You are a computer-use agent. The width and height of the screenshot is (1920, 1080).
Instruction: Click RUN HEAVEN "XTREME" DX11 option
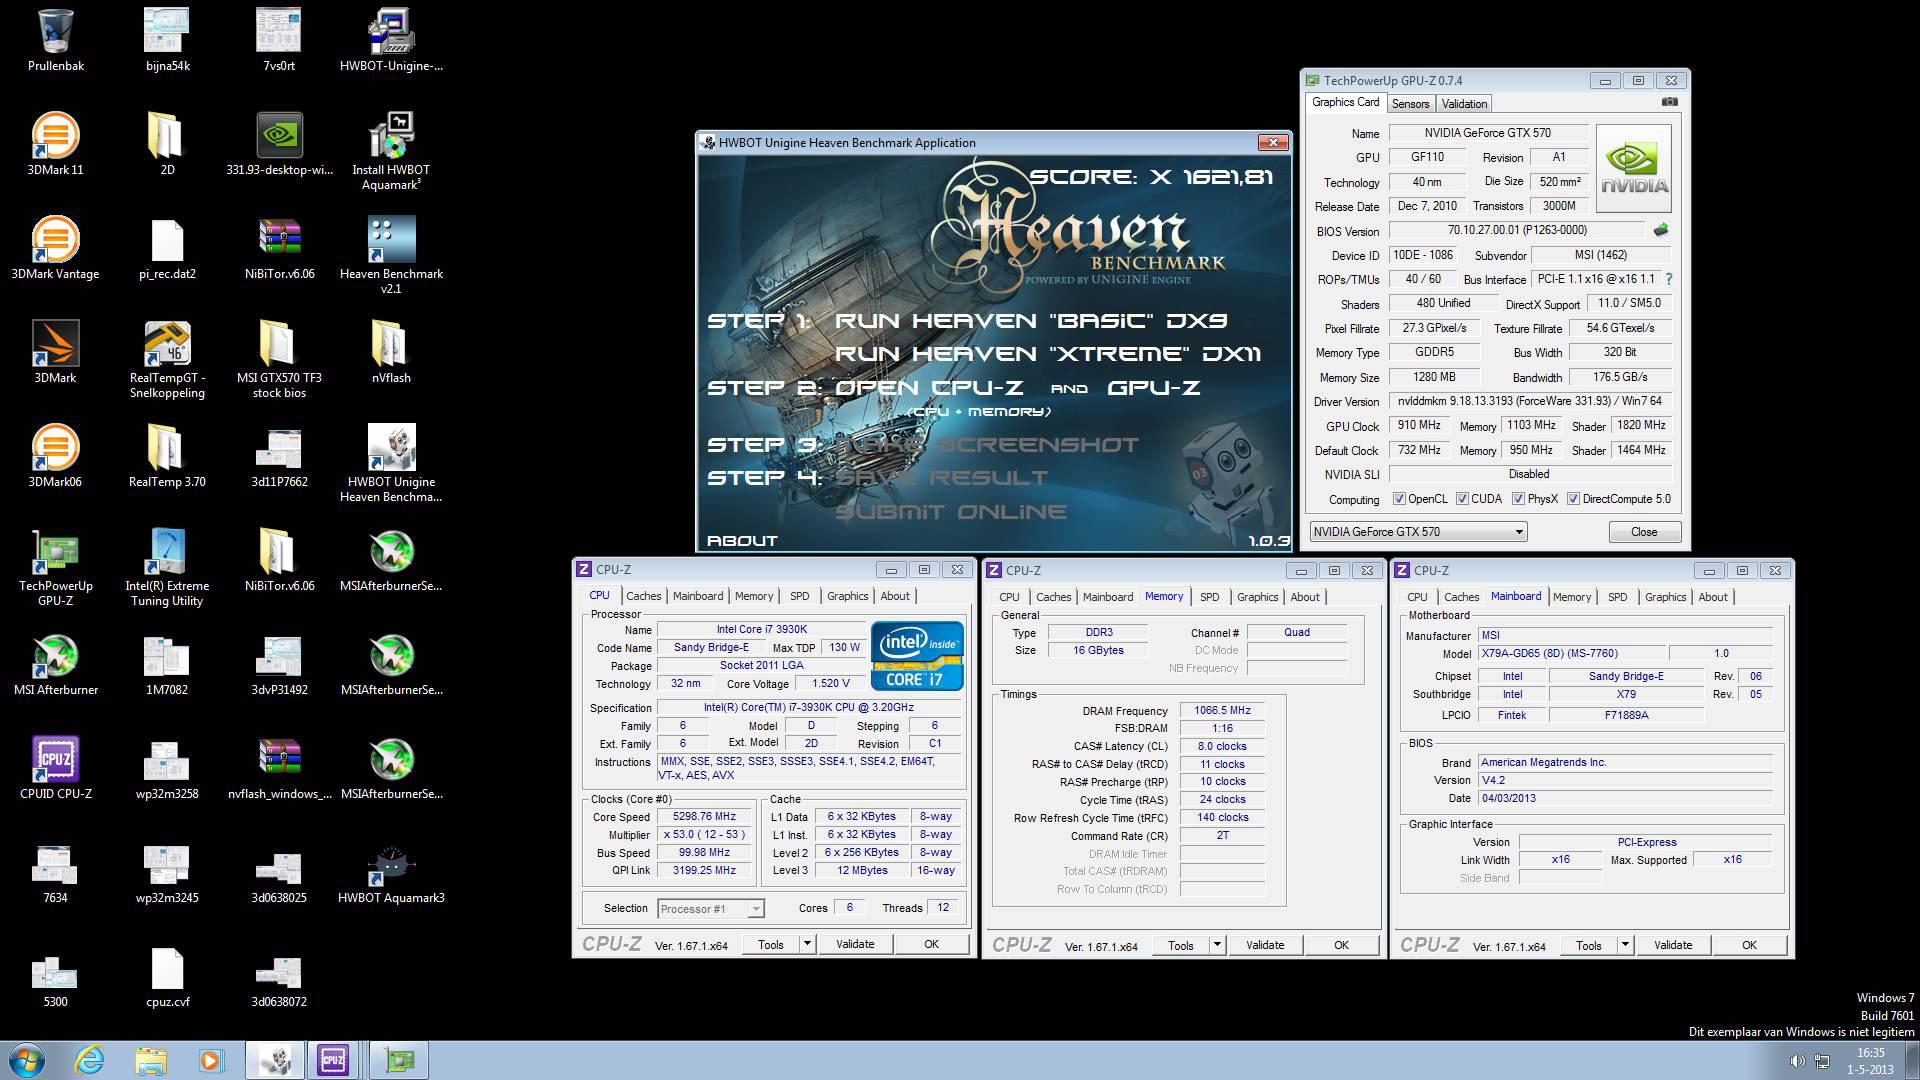1048,354
